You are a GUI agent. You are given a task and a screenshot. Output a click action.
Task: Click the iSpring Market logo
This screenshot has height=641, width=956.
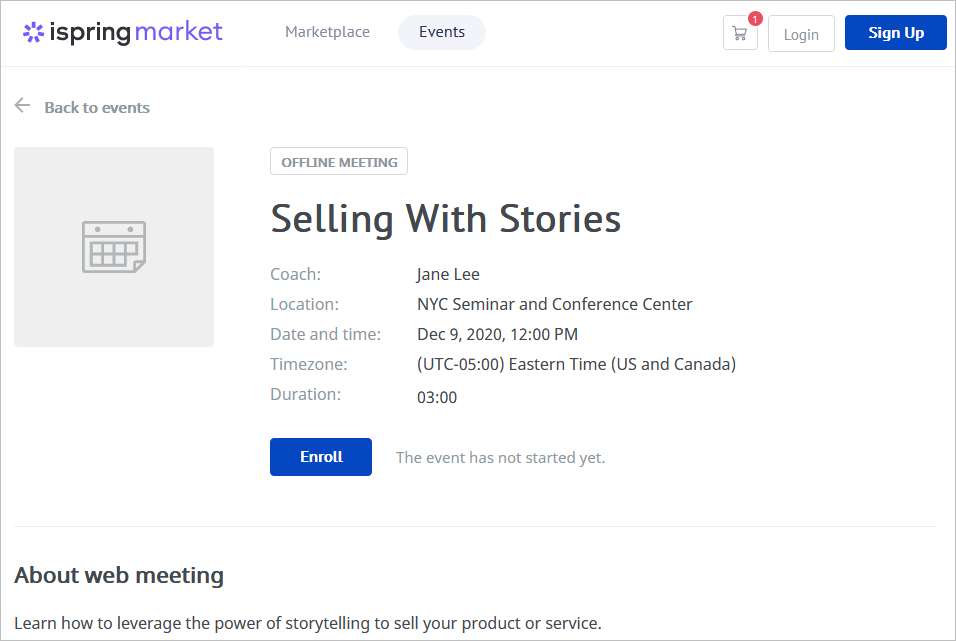click(x=123, y=32)
